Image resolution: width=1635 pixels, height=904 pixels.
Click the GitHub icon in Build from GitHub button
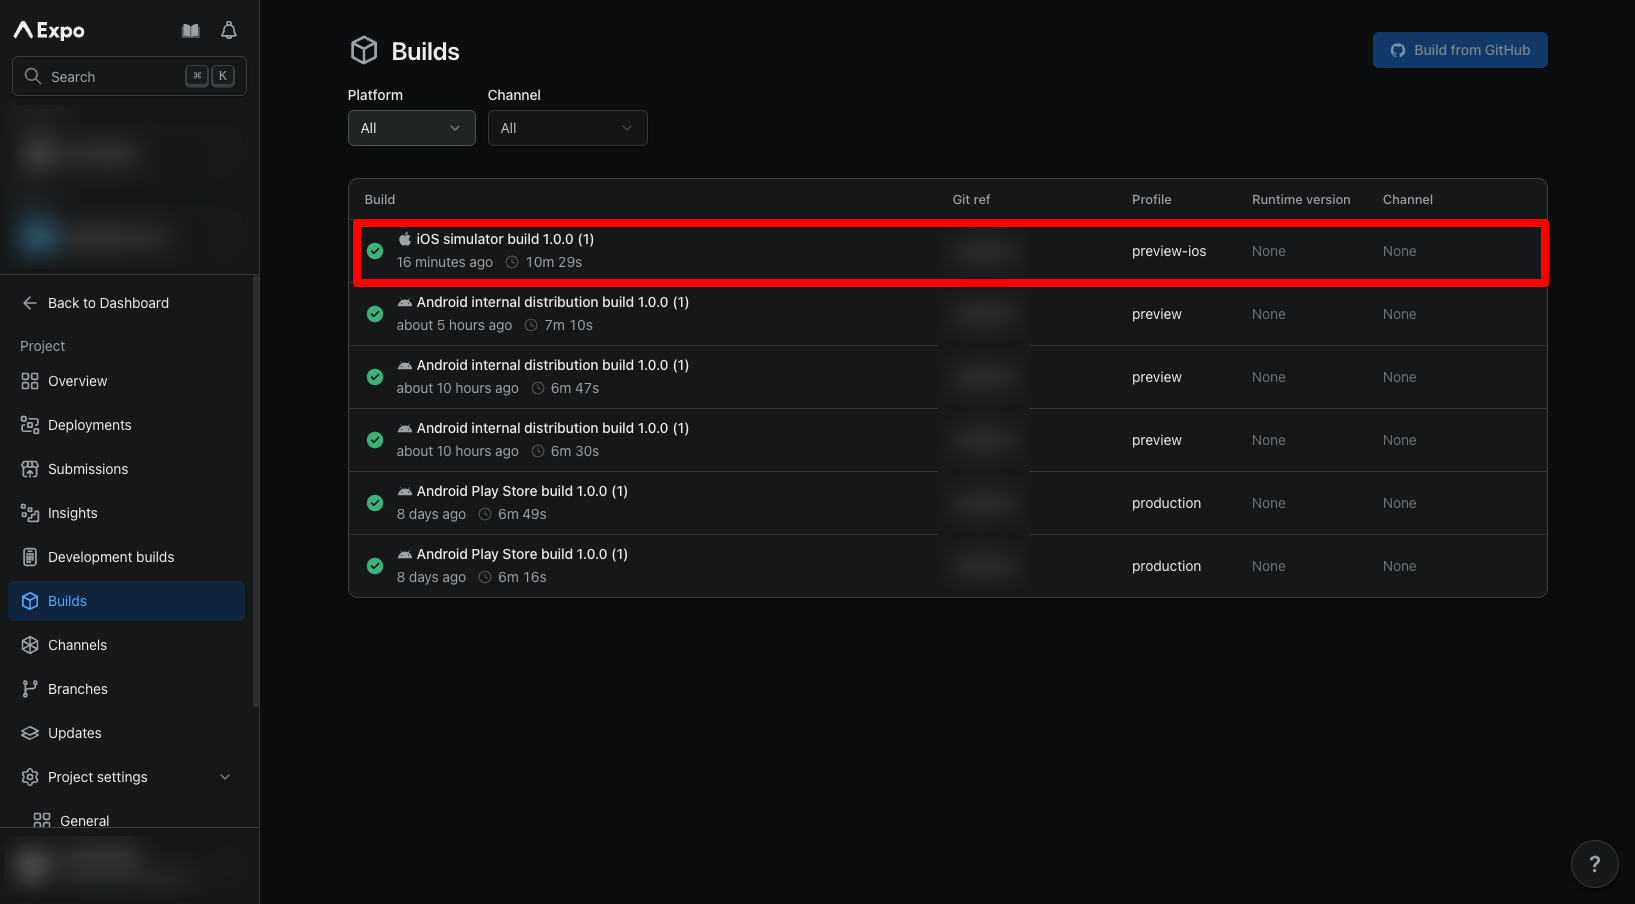point(1398,50)
